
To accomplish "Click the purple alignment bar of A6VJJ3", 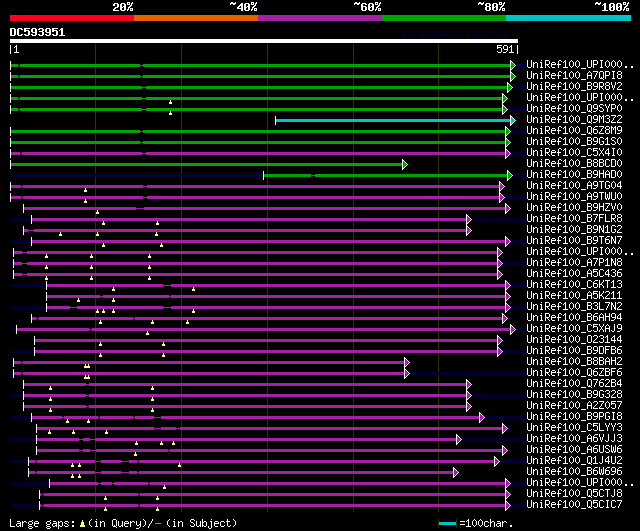I will point(247,440).
